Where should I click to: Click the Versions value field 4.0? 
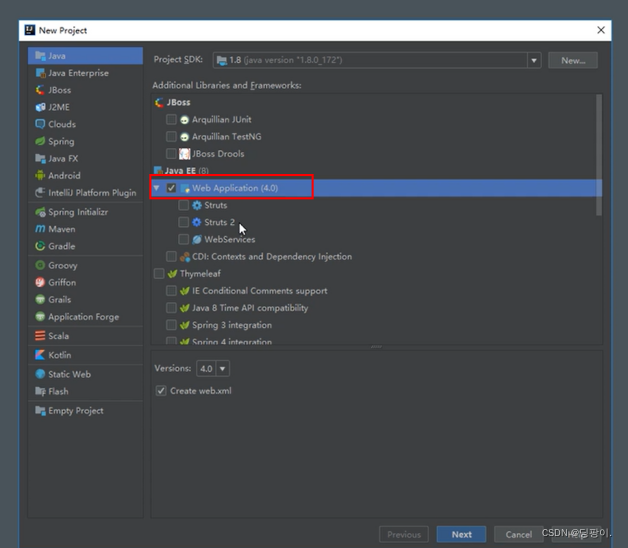[206, 369]
